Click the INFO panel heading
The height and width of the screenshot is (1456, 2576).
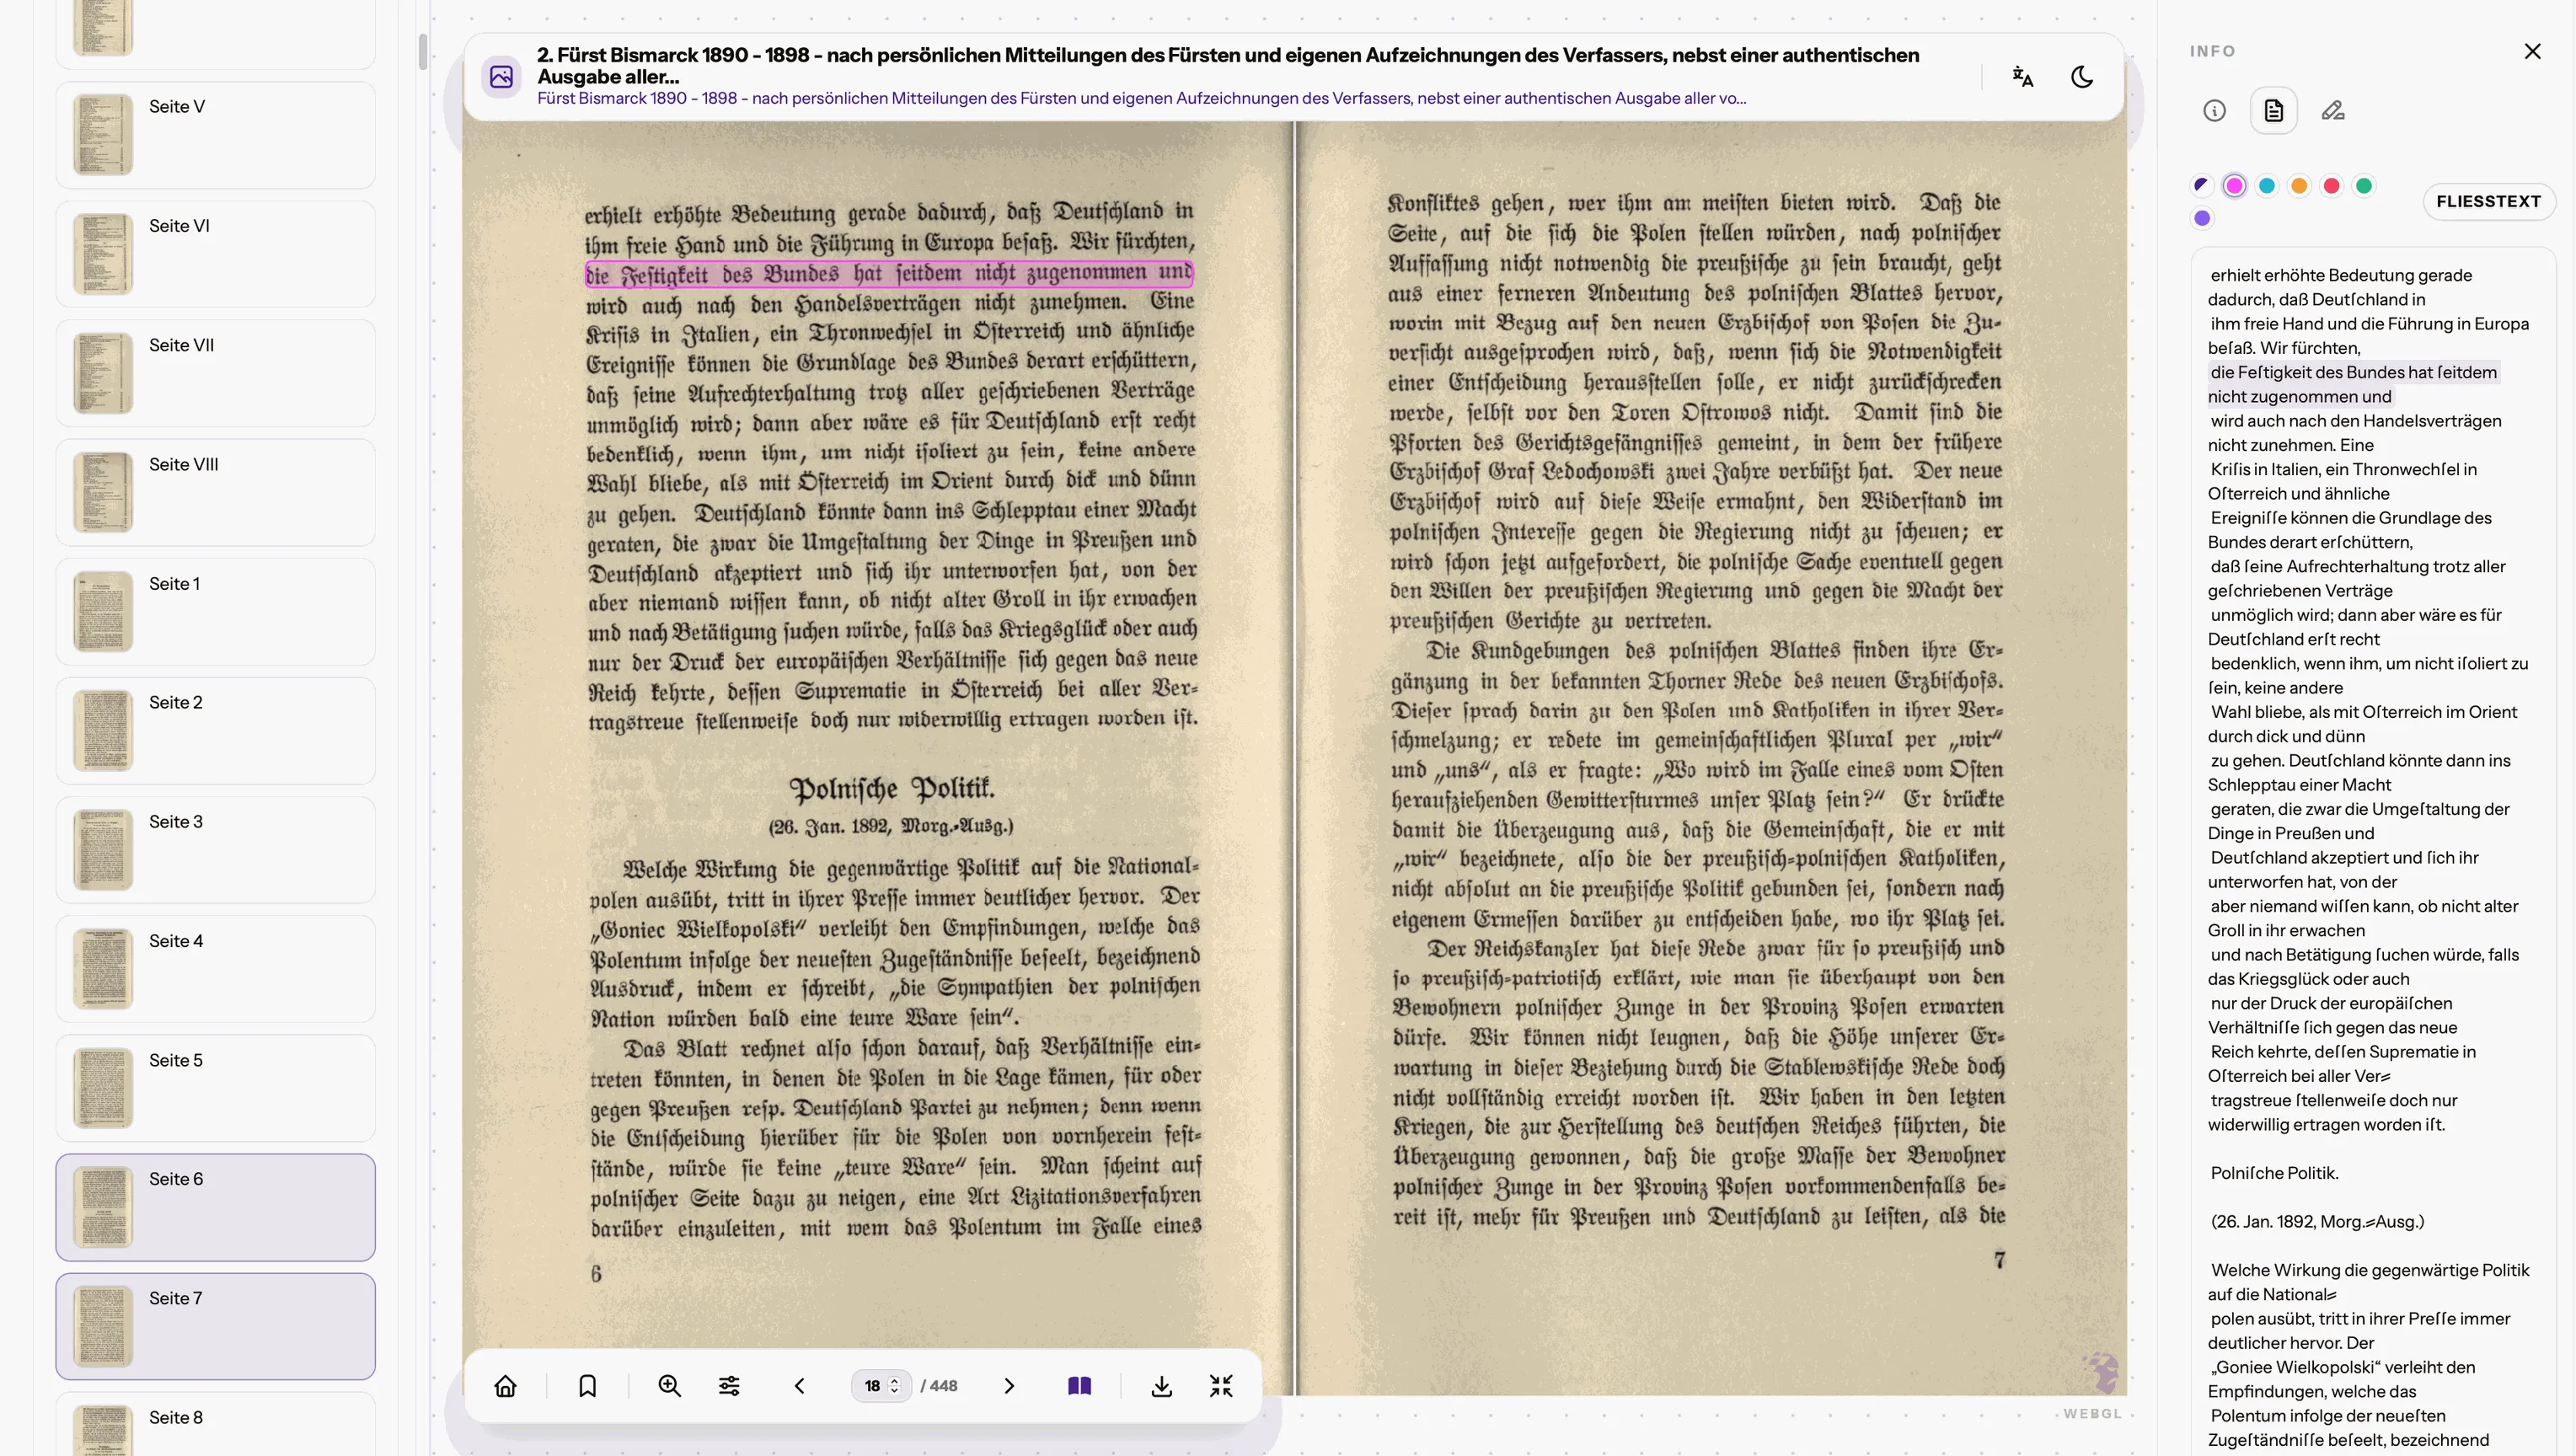coord(2212,51)
